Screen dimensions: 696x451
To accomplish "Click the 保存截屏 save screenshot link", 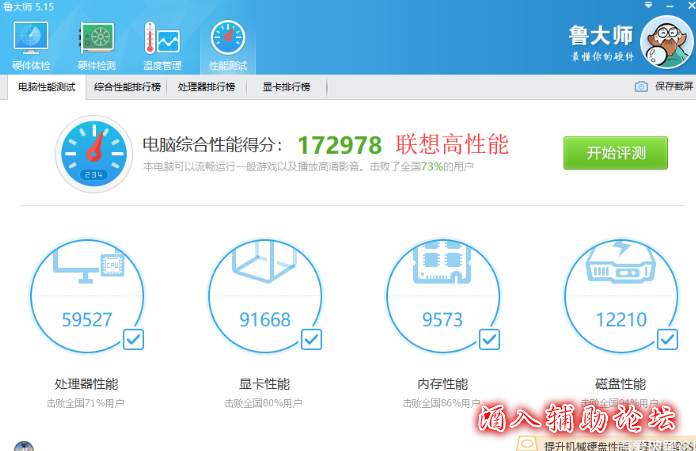I will point(674,86).
